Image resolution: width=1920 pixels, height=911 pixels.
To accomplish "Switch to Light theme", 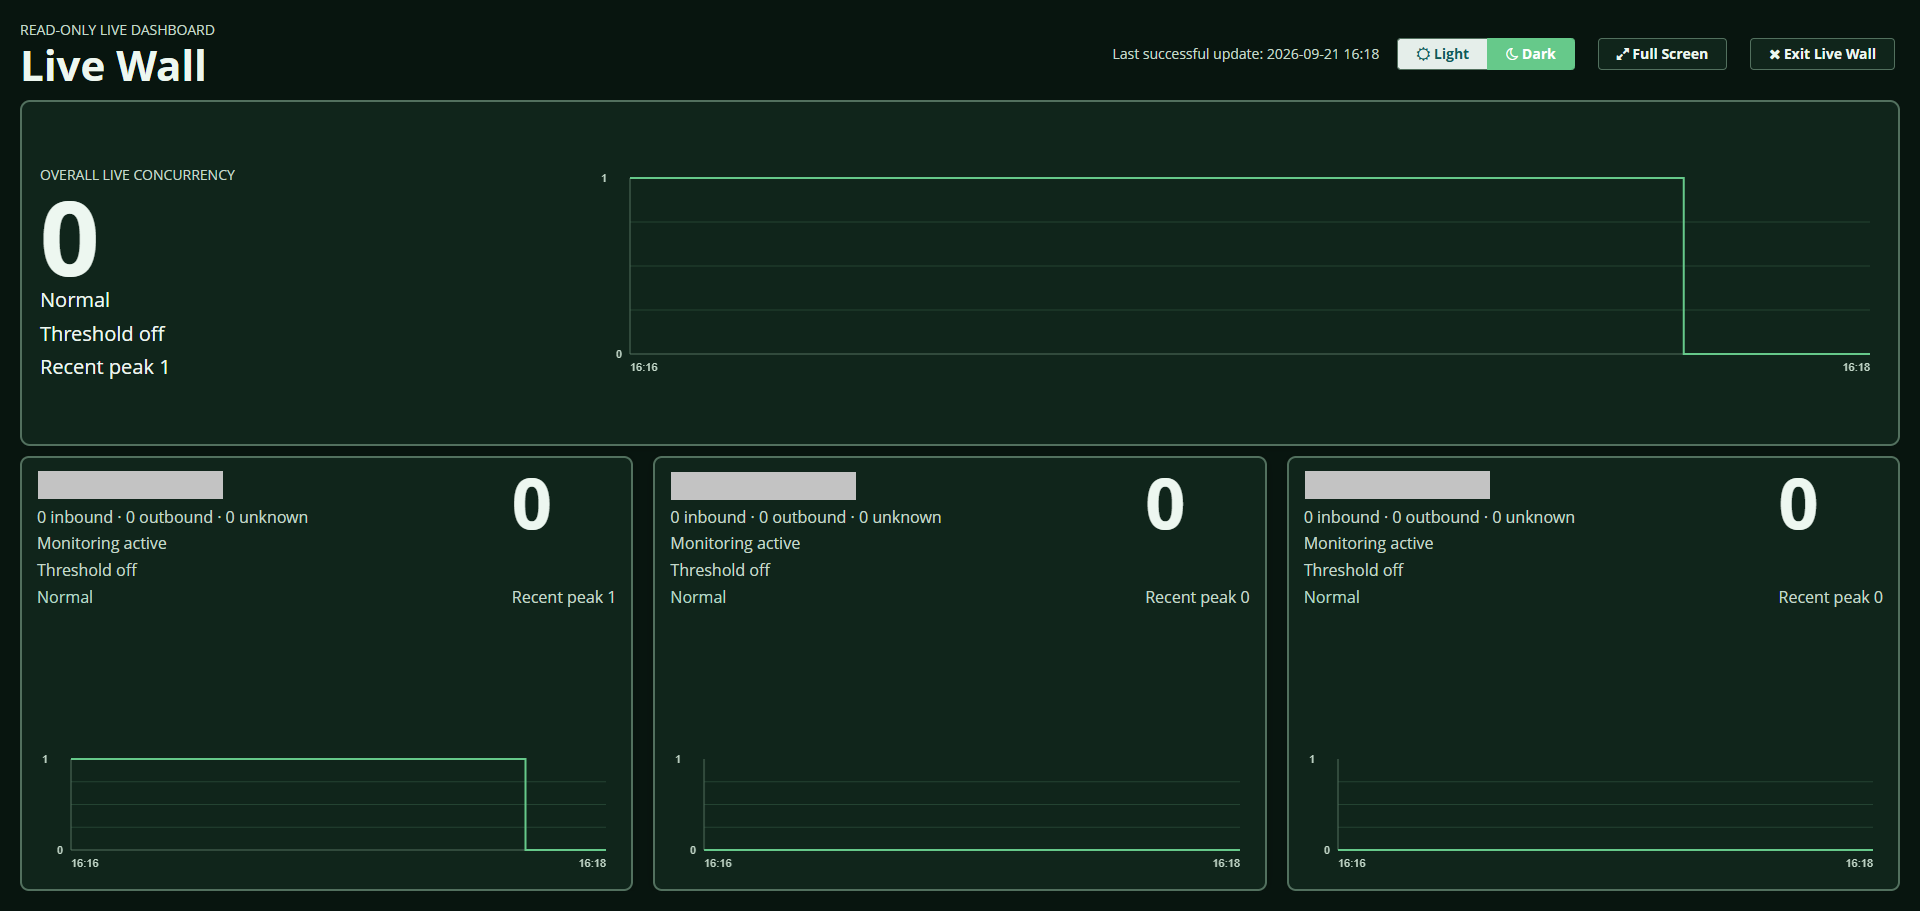I will coord(1442,54).
